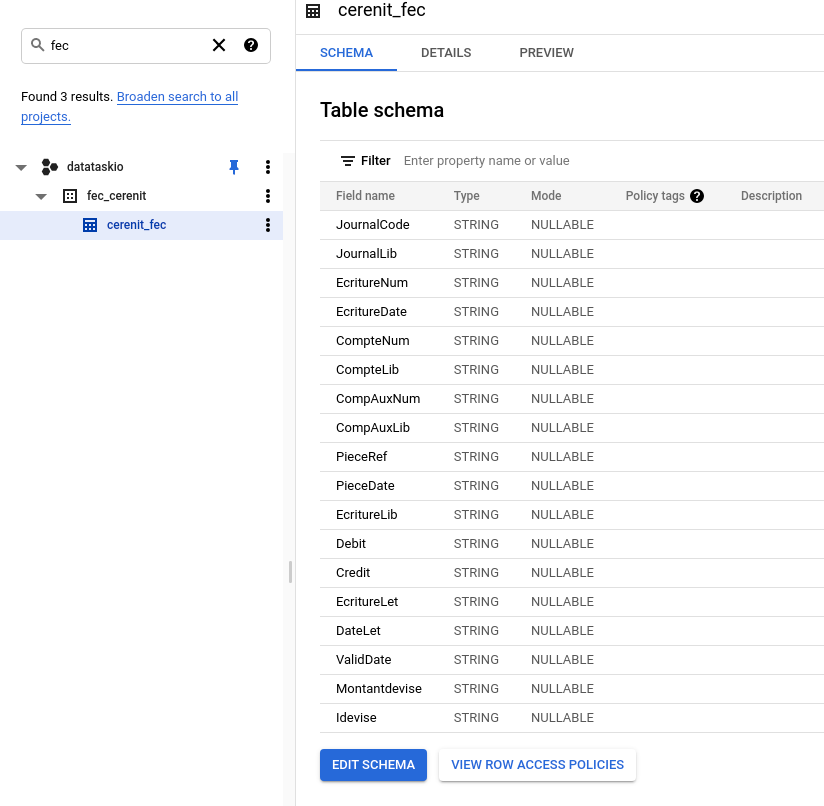Open the Schema tab
This screenshot has height=806, width=824.
point(346,53)
